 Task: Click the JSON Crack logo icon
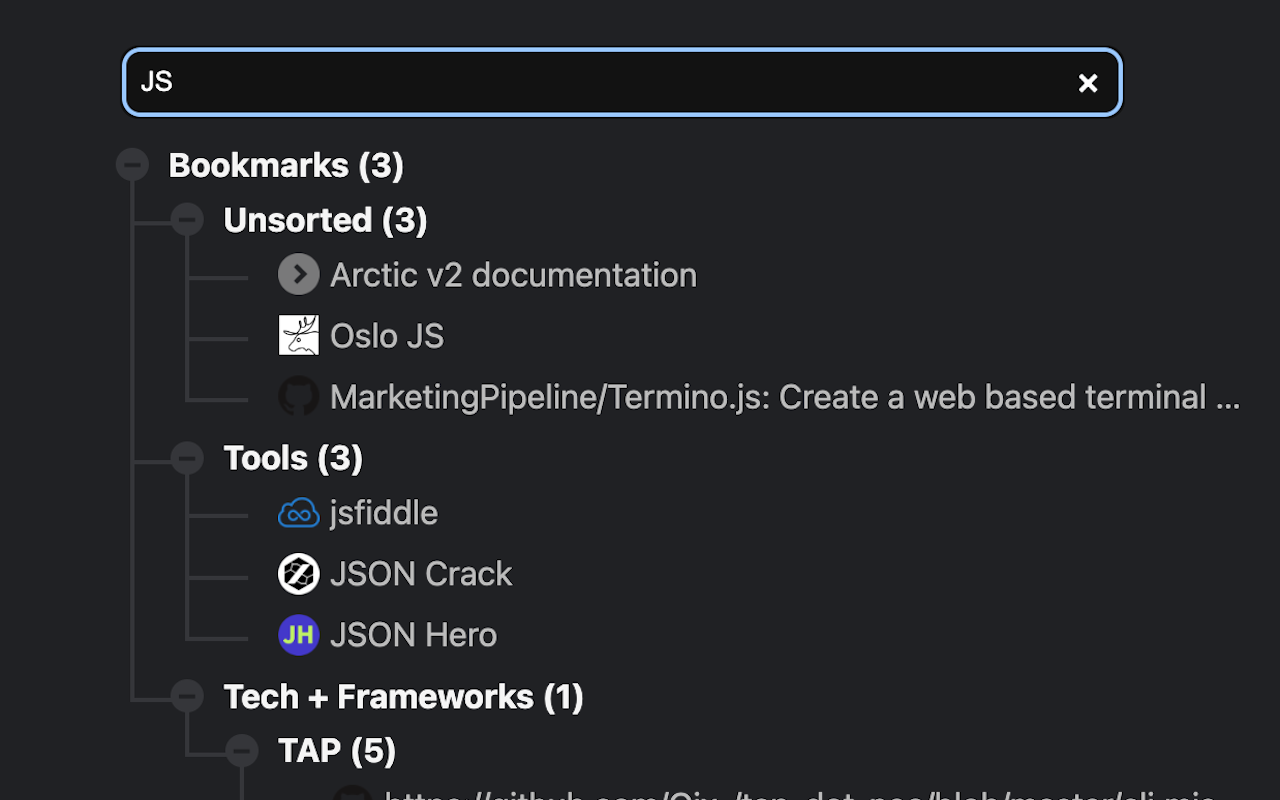click(298, 574)
